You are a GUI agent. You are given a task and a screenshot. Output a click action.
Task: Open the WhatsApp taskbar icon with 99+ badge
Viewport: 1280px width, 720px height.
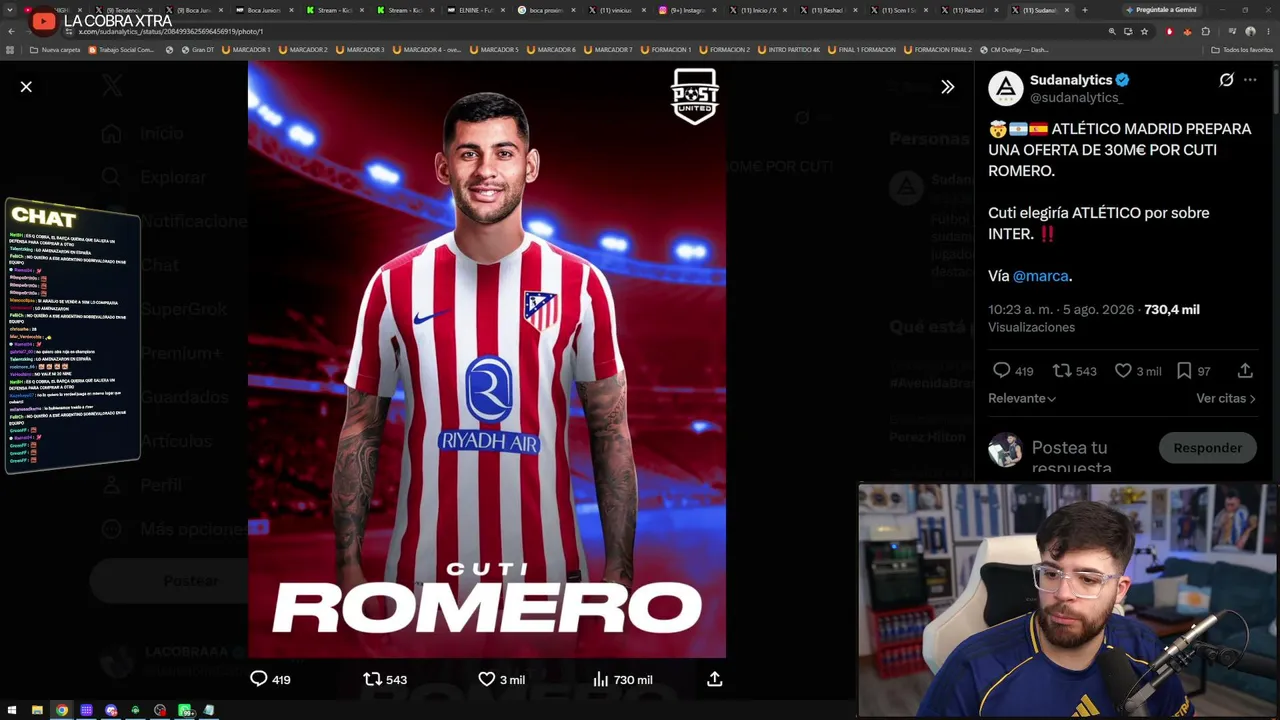185,710
